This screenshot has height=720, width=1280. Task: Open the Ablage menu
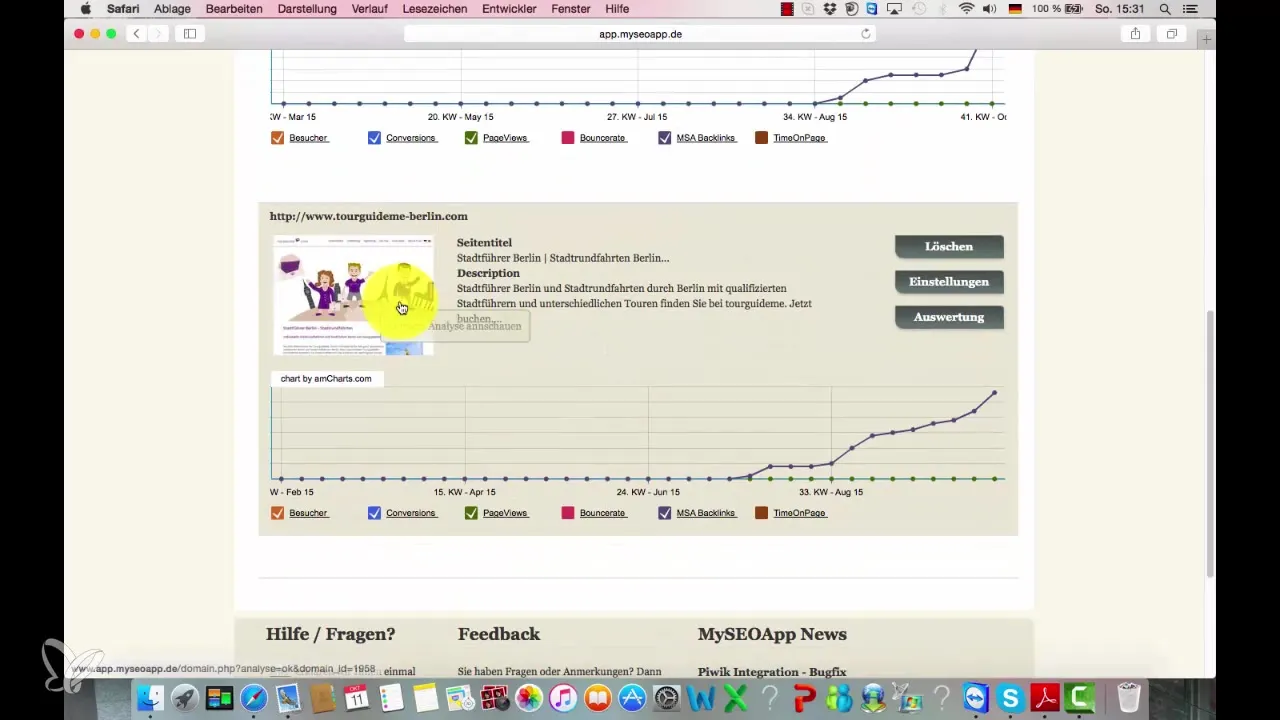172,9
